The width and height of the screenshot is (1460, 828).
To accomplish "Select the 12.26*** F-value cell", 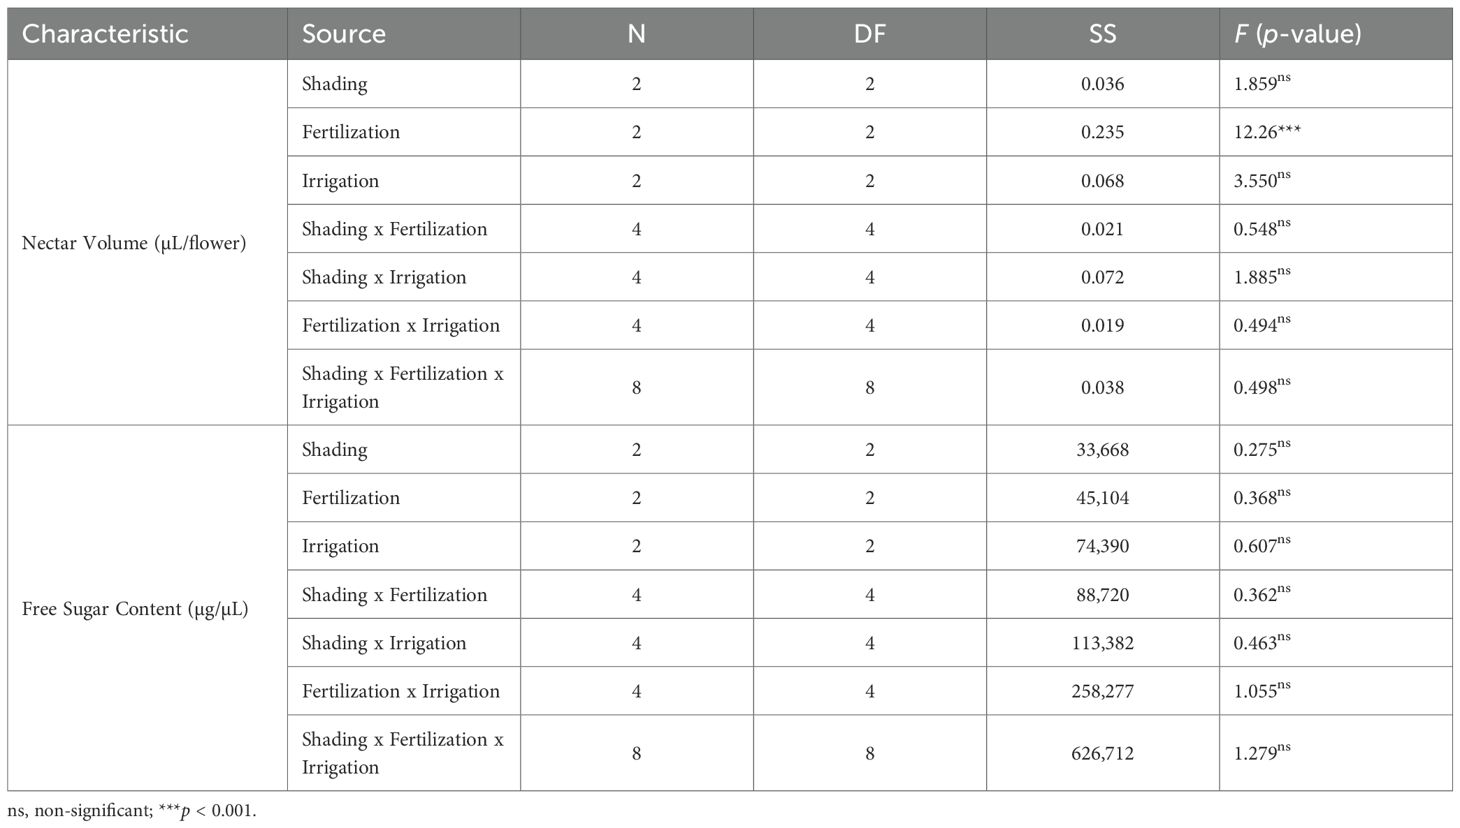I will pos(1267,132).
